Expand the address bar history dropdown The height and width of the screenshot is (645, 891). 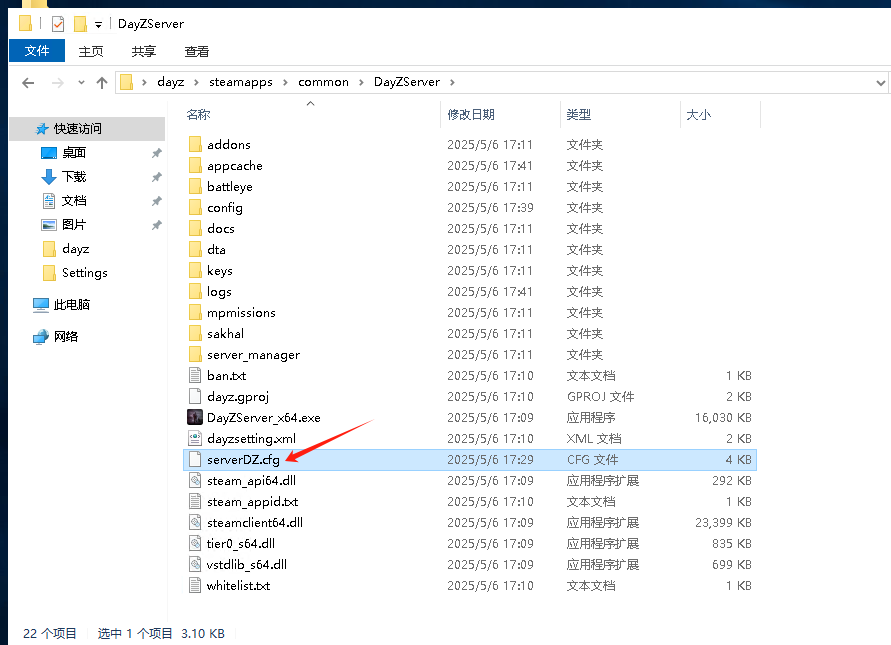pyautogui.click(x=880, y=83)
